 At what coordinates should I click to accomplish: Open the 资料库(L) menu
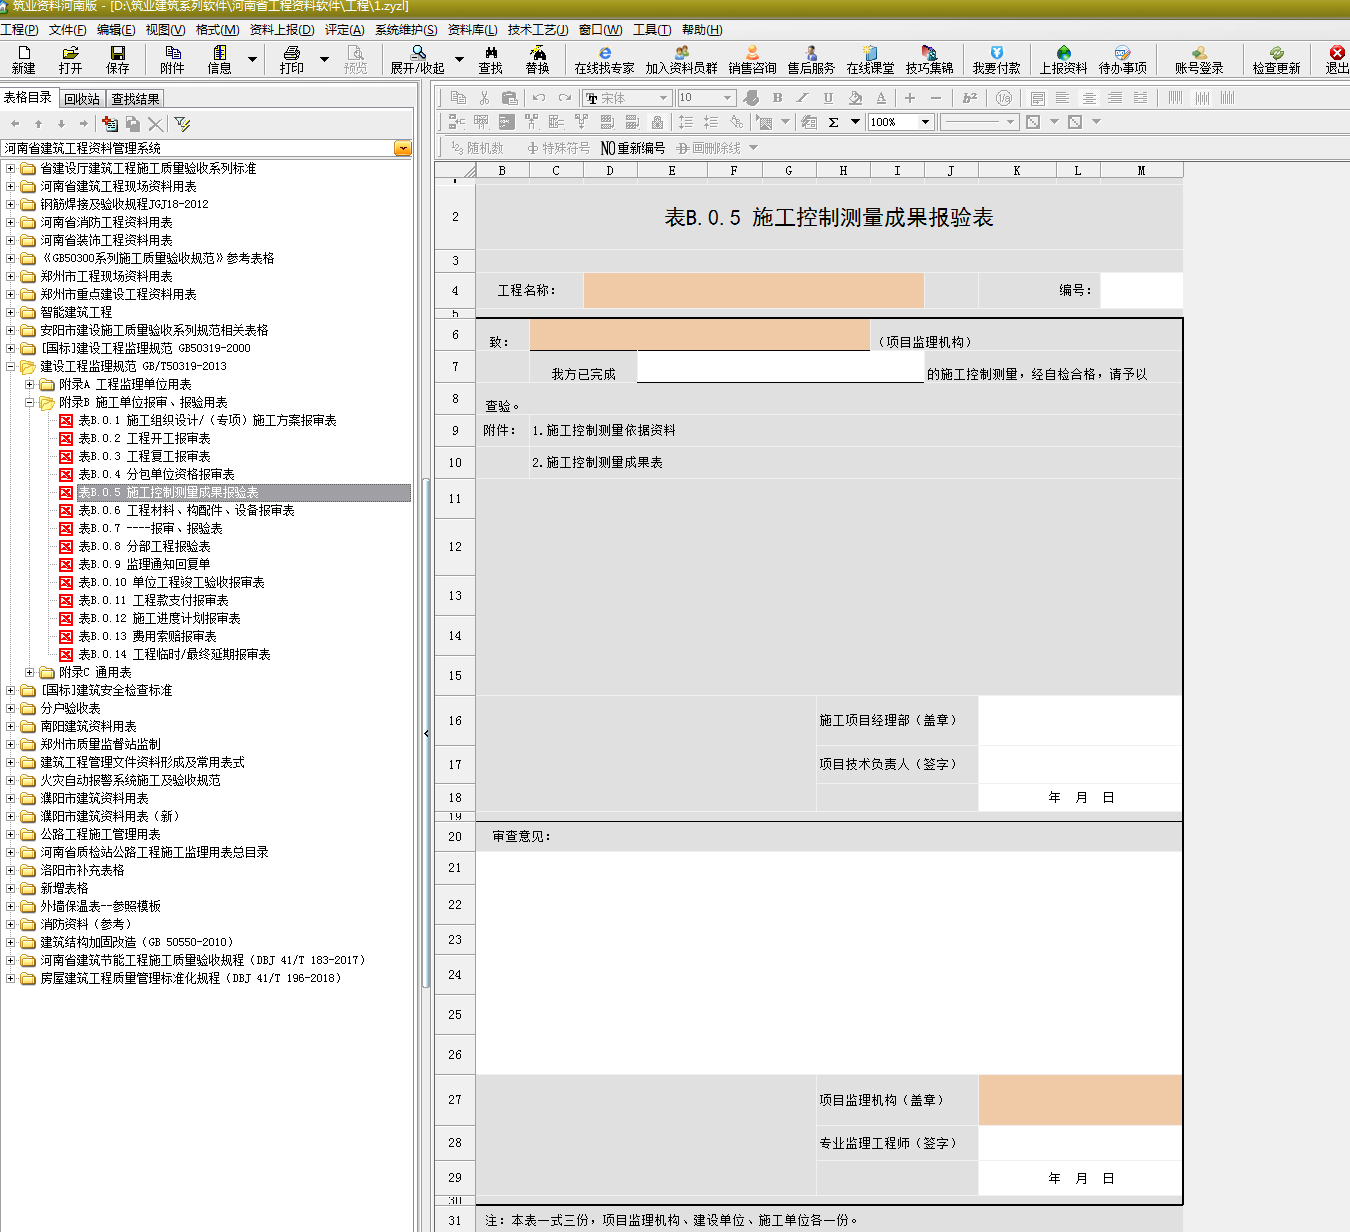(x=472, y=30)
